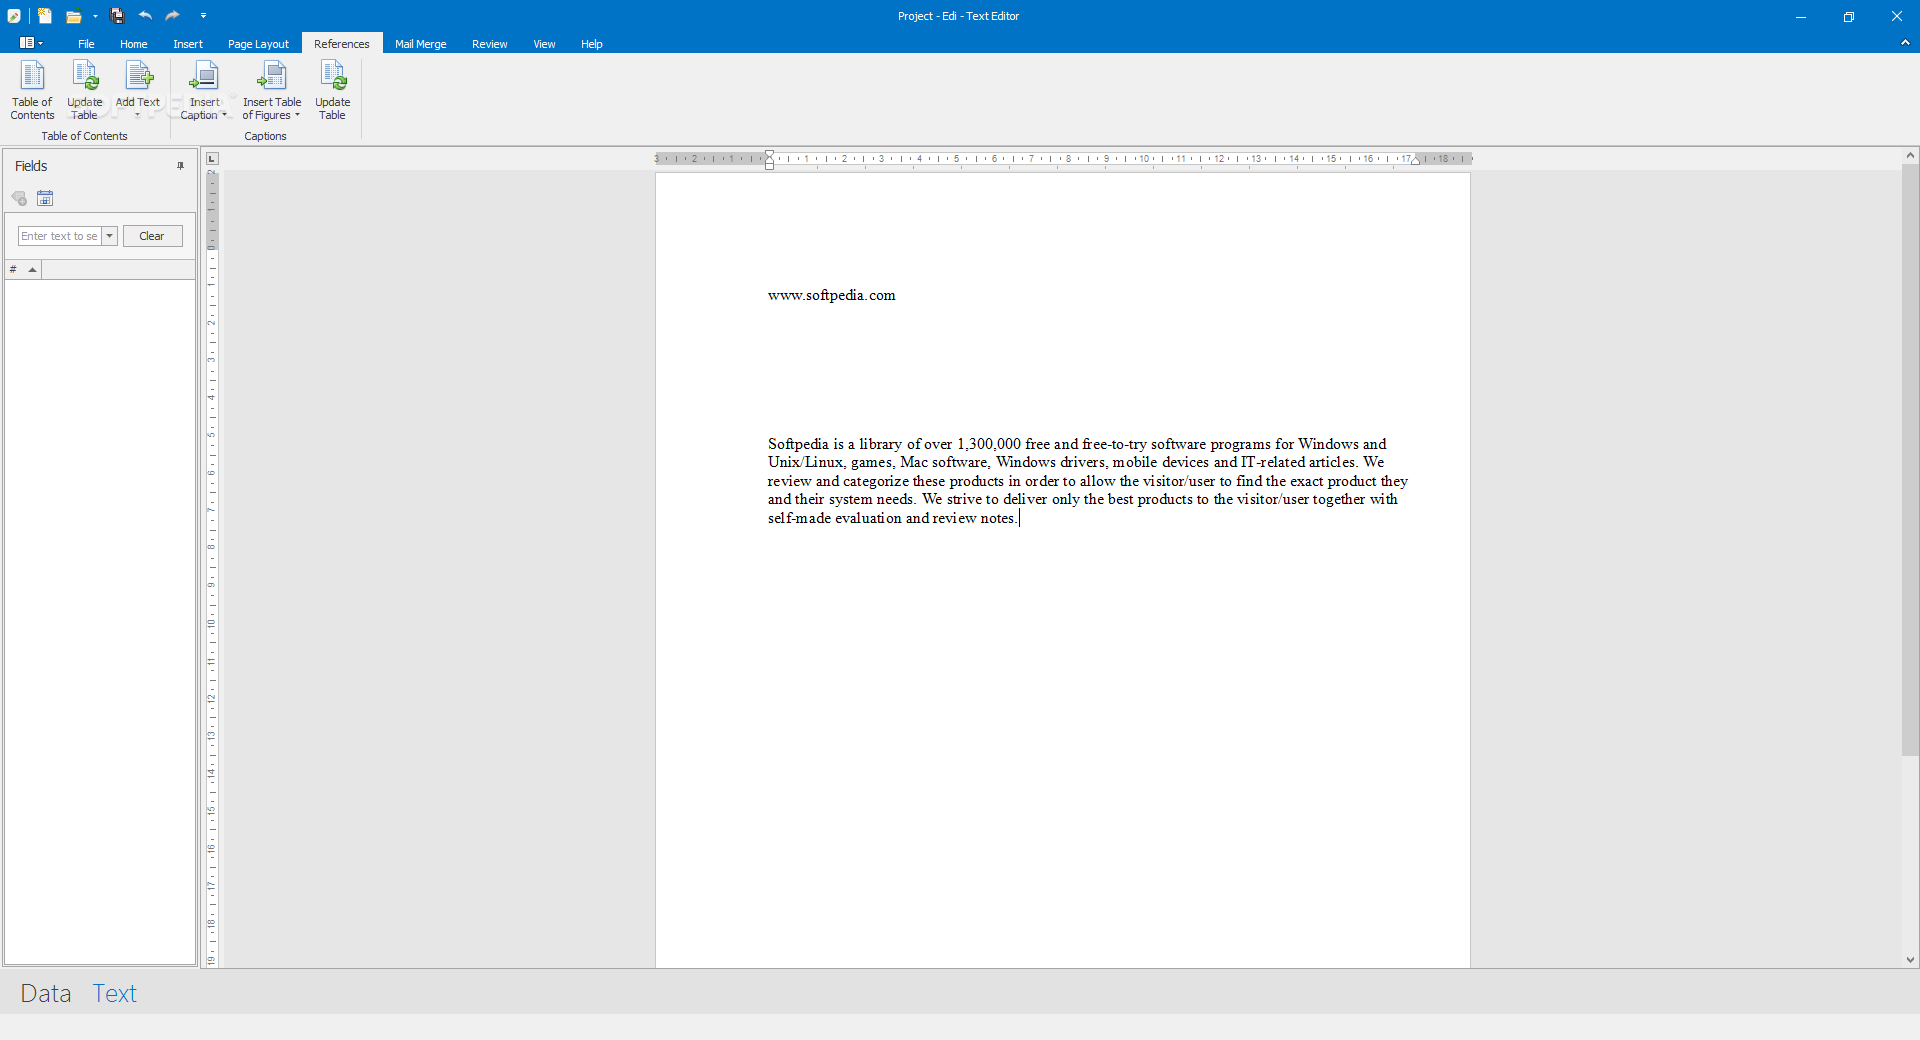
Task: Click the vertical scrollbar down arrow
Action: (1910, 960)
